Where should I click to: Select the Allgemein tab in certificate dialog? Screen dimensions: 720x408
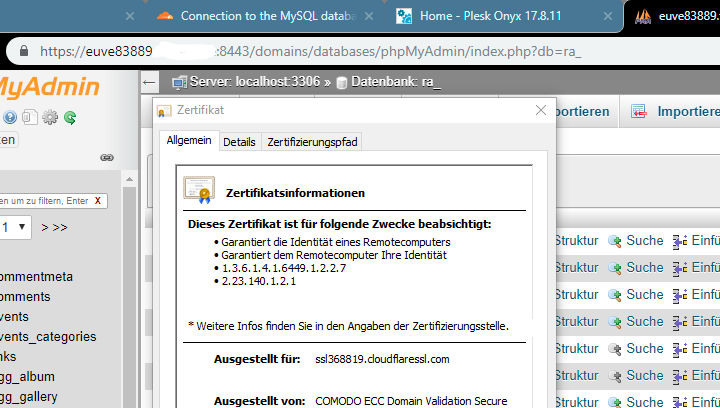tap(189, 140)
